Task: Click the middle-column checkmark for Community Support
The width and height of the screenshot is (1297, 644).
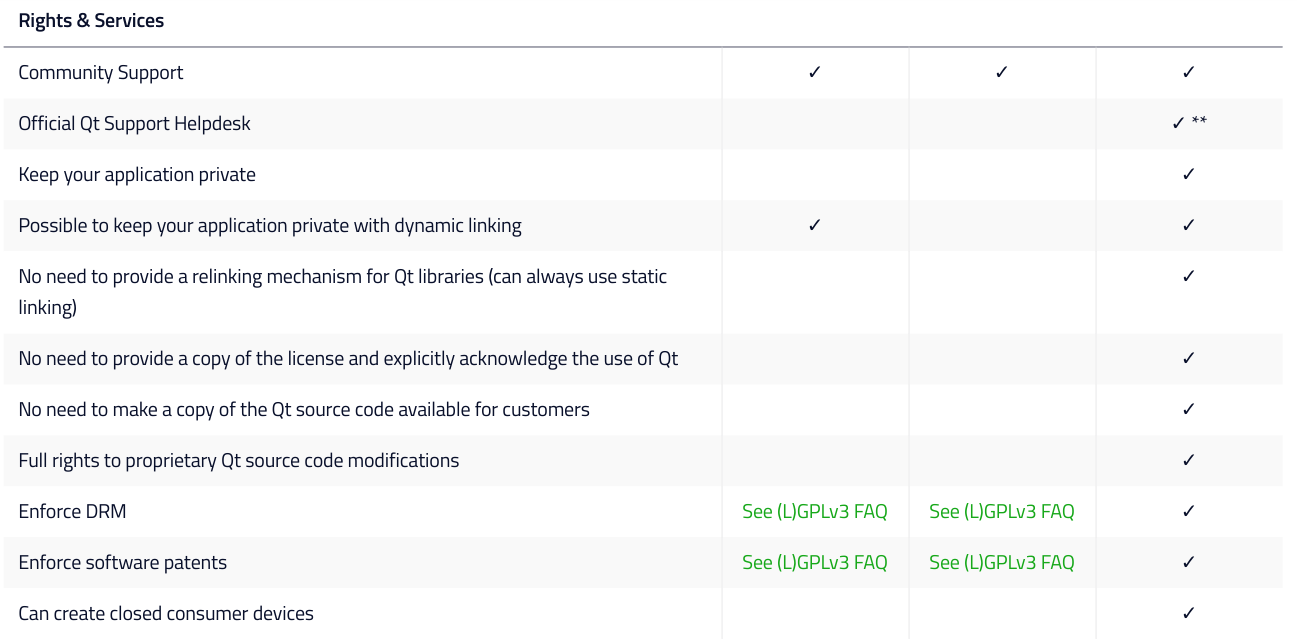Action: tap(1002, 73)
